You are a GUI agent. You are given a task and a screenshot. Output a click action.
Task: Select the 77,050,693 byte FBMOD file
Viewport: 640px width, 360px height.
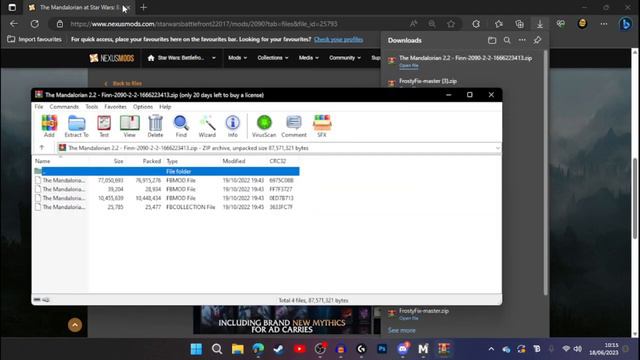167,180
